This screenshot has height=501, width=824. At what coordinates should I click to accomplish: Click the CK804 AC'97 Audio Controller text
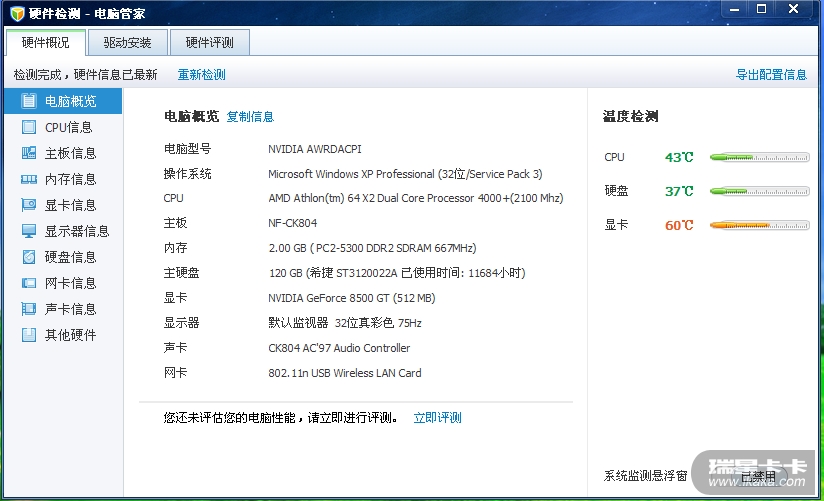pyautogui.click(x=339, y=348)
